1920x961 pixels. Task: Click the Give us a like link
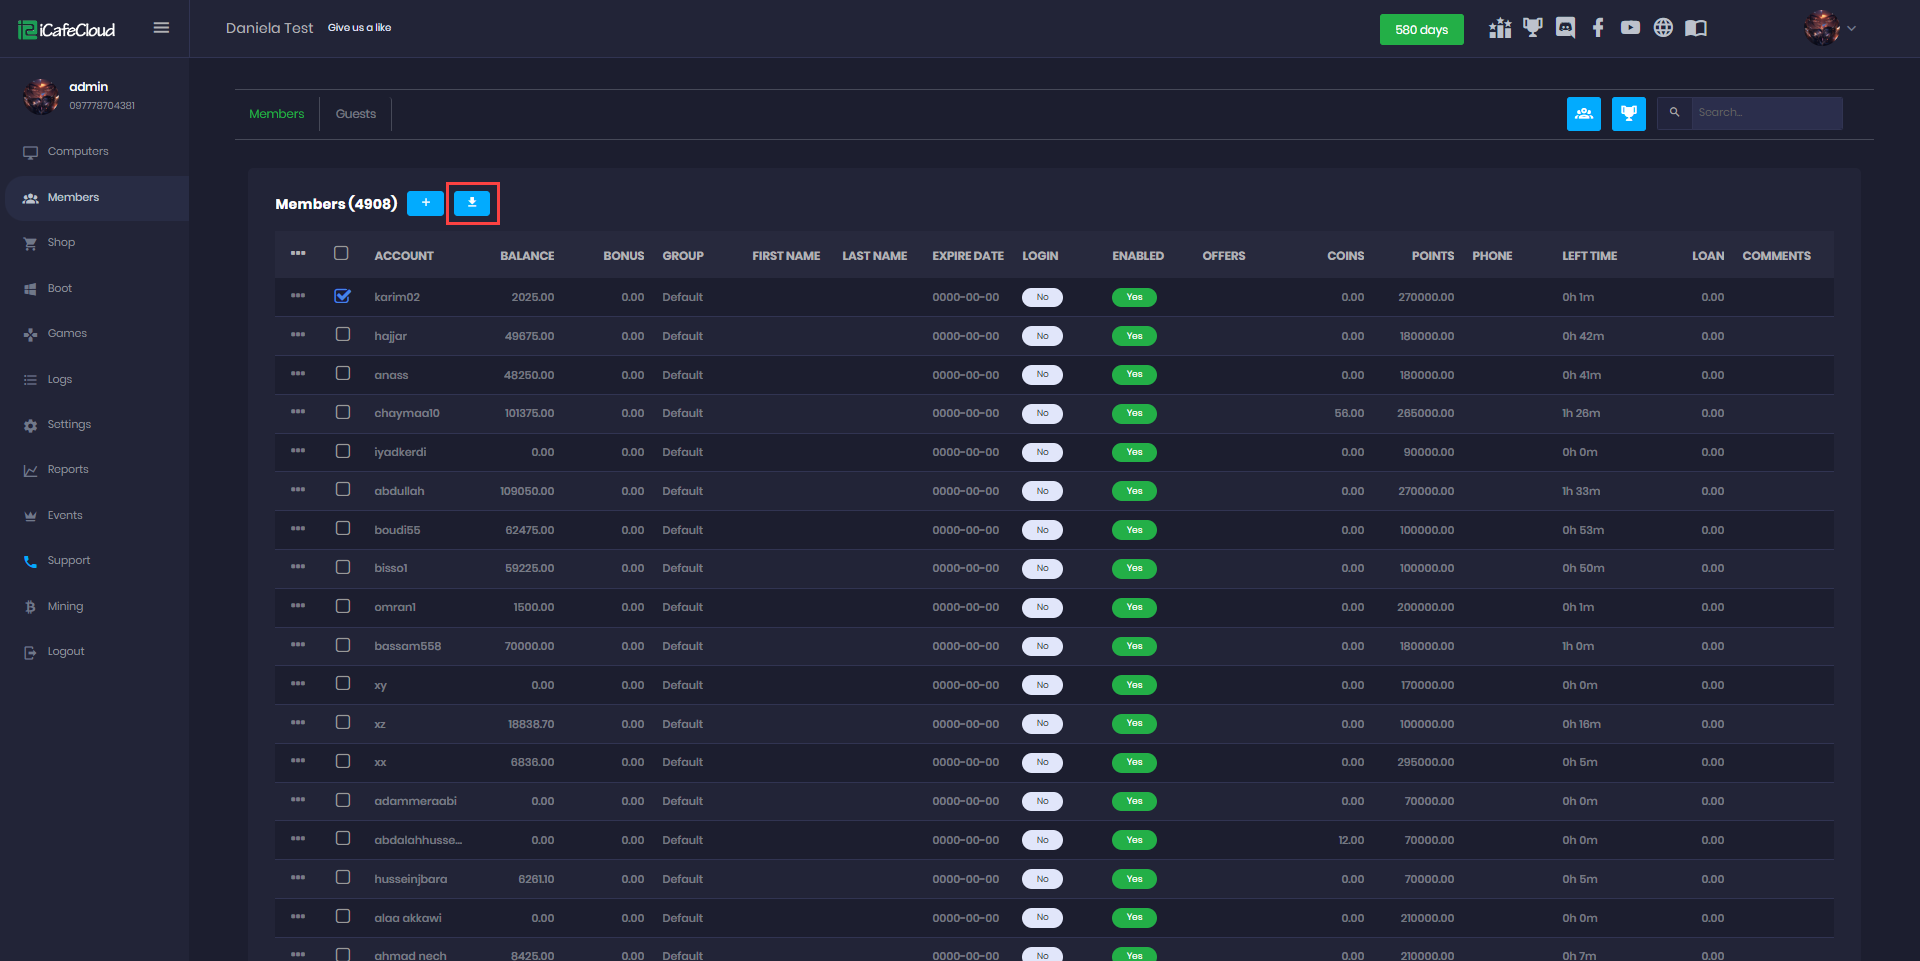coord(359,28)
